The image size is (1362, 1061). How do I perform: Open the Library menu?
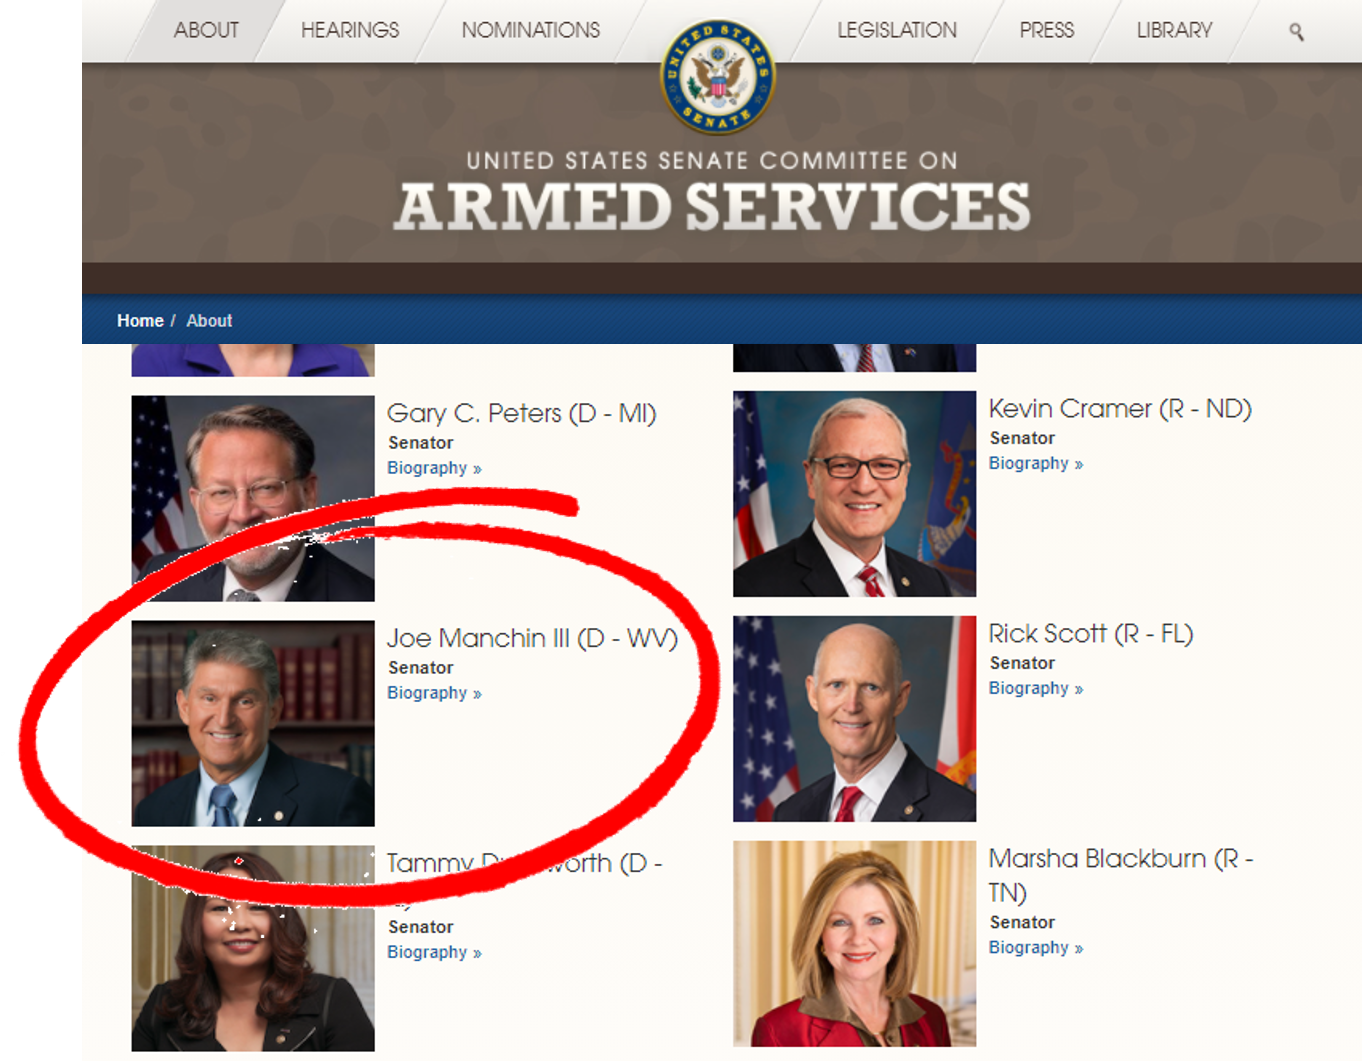click(x=1174, y=30)
